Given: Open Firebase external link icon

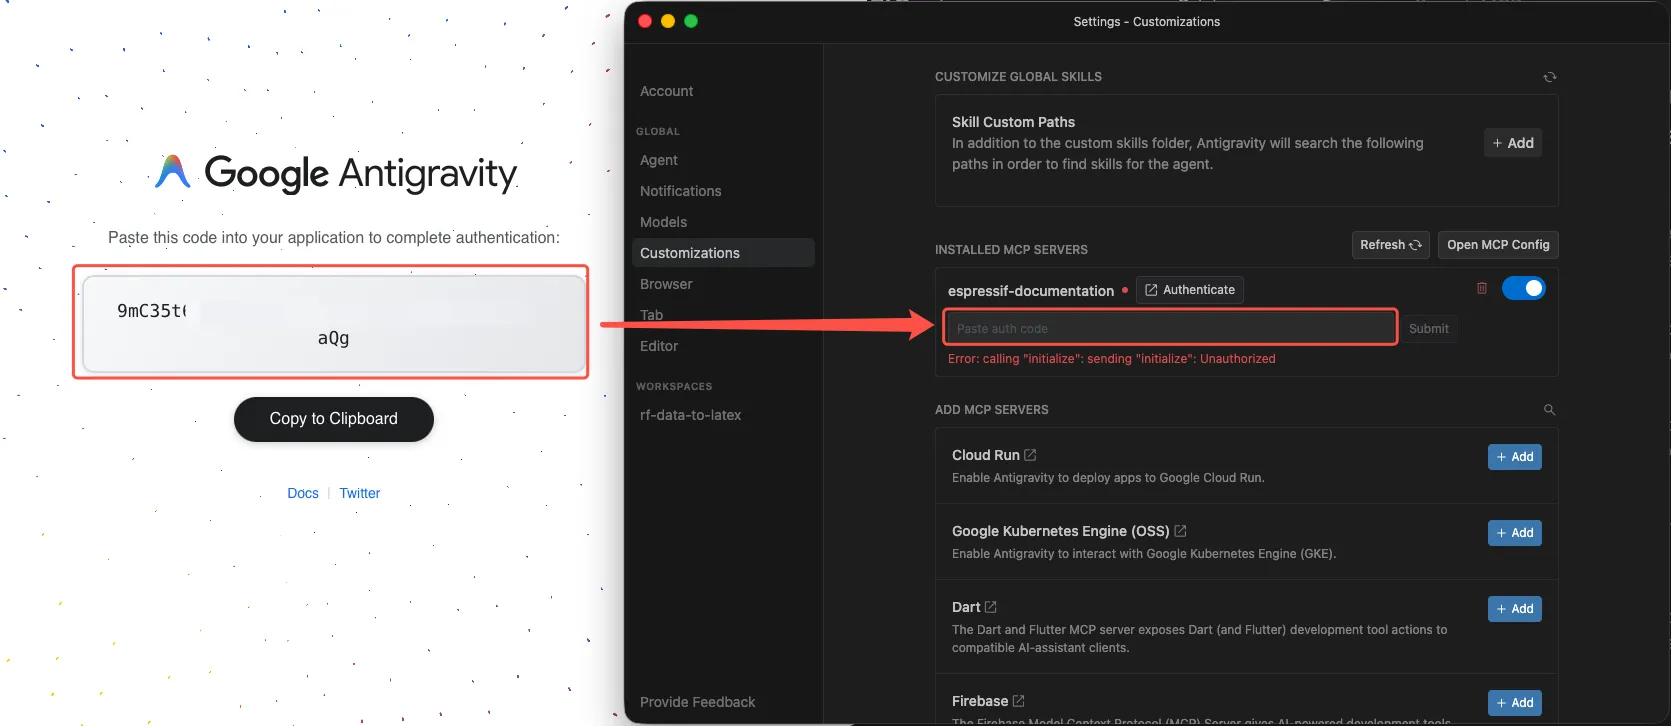Looking at the screenshot, I should (x=1019, y=701).
